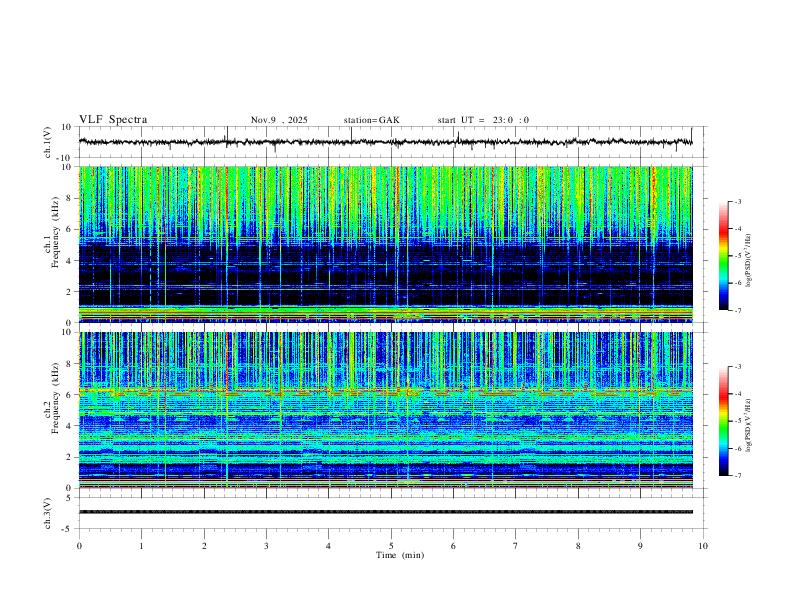This screenshot has width=792, height=612.
Task: Click the ch.2 colorbar "log(PSD)" label
Action: pyautogui.click(x=749, y=426)
